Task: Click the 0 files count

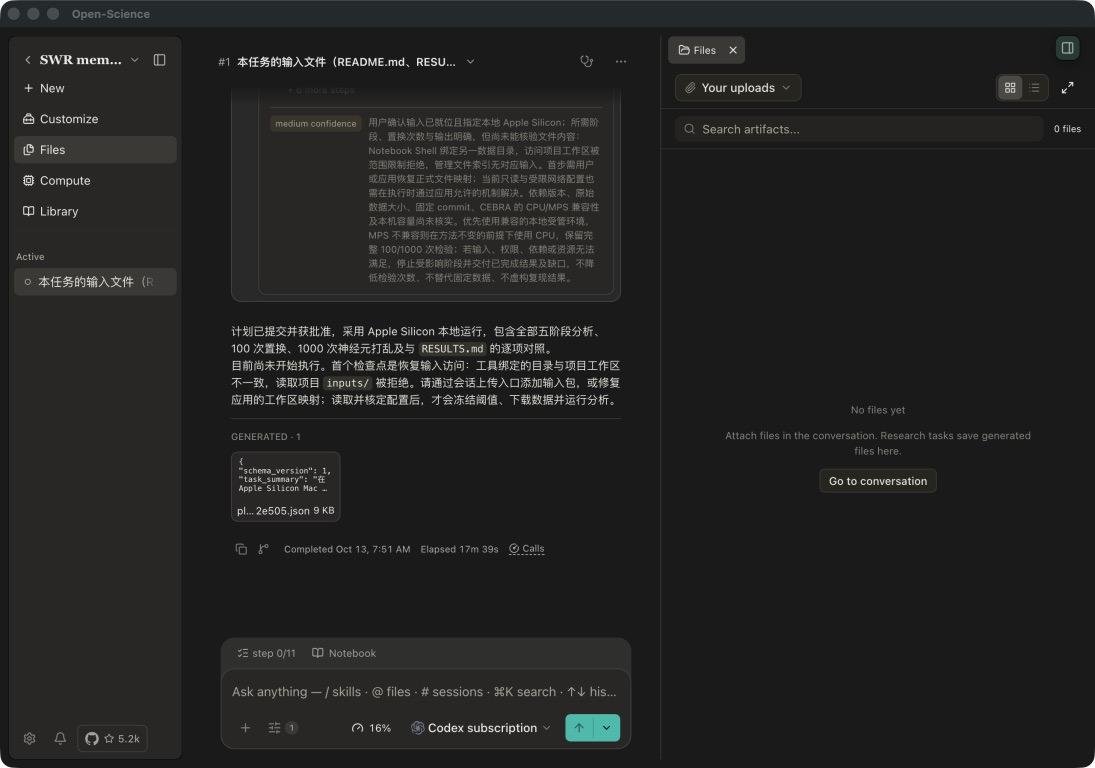Action: [x=1067, y=129]
